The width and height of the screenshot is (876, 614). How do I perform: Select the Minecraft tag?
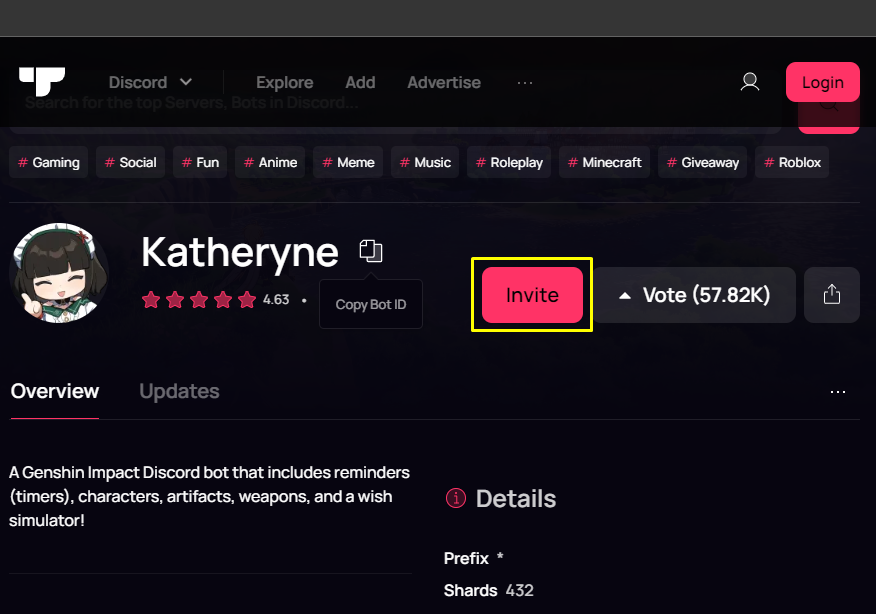coord(604,162)
